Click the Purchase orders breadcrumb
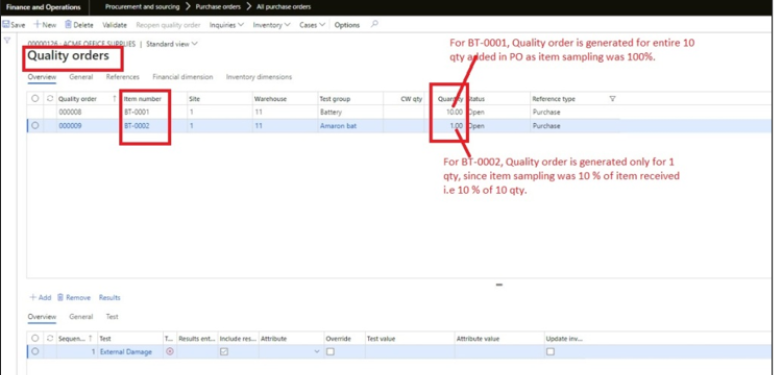The height and width of the screenshot is (375, 774). [x=218, y=7]
